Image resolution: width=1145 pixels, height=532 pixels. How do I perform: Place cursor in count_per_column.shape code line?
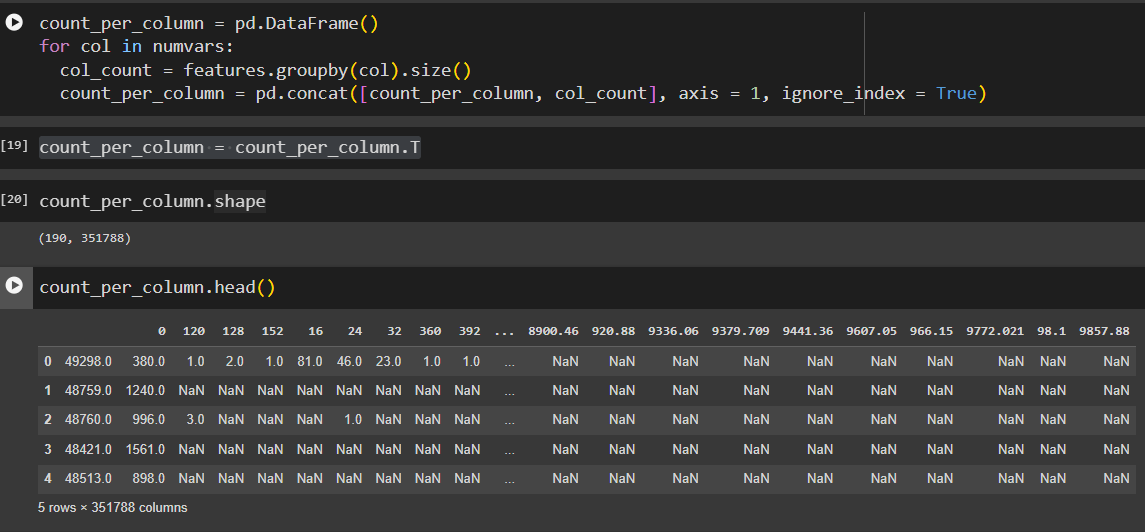tap(153, 201)
